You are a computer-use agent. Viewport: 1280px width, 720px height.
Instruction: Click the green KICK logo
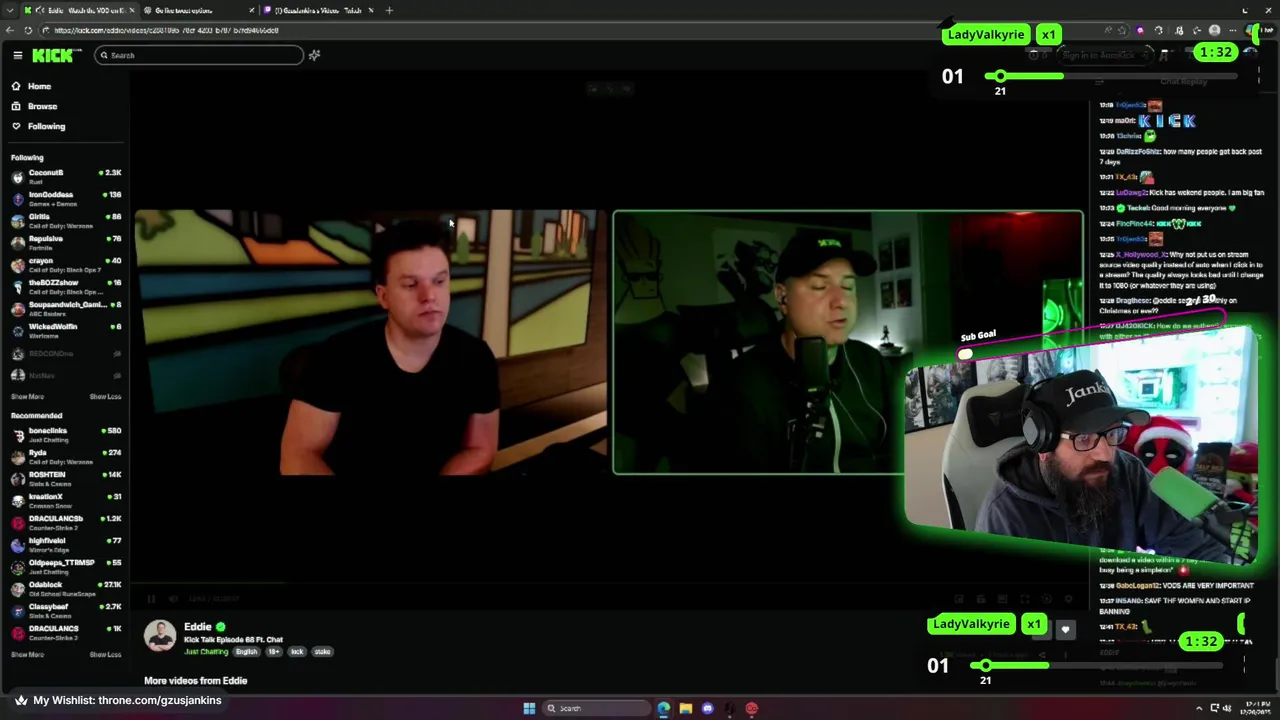[x=52, y=55]
